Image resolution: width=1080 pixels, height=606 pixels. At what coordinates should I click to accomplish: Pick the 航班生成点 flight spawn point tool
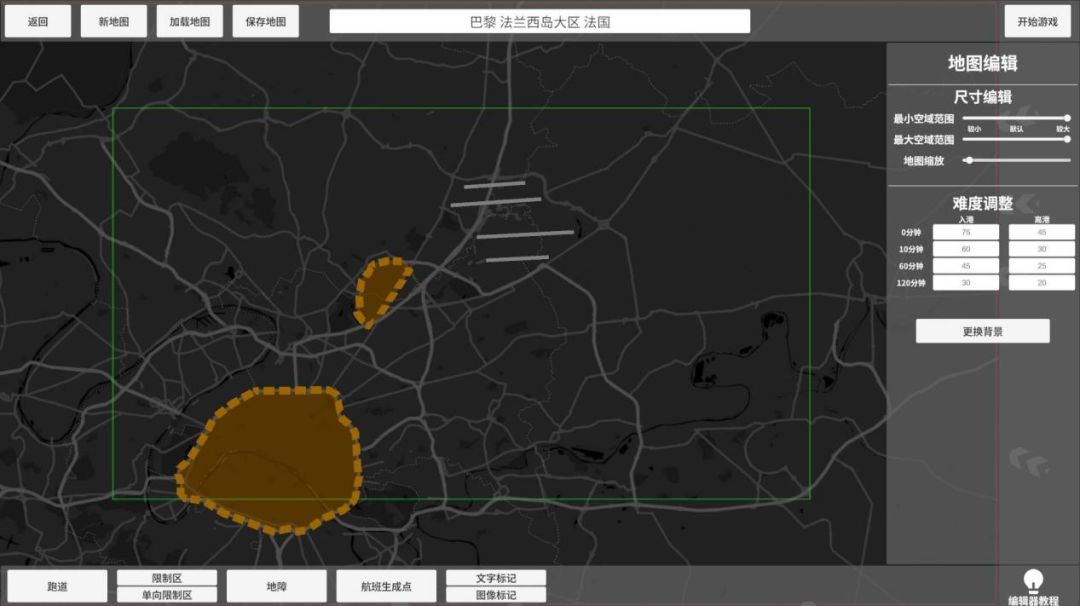click(386, 586)
